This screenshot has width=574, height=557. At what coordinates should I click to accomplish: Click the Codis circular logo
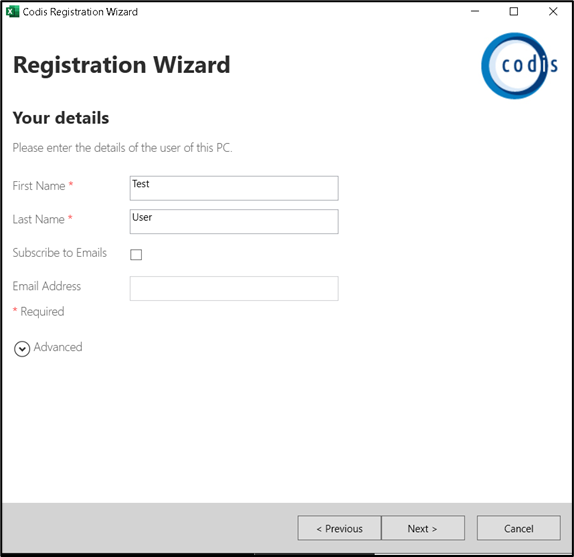point(519,66)
